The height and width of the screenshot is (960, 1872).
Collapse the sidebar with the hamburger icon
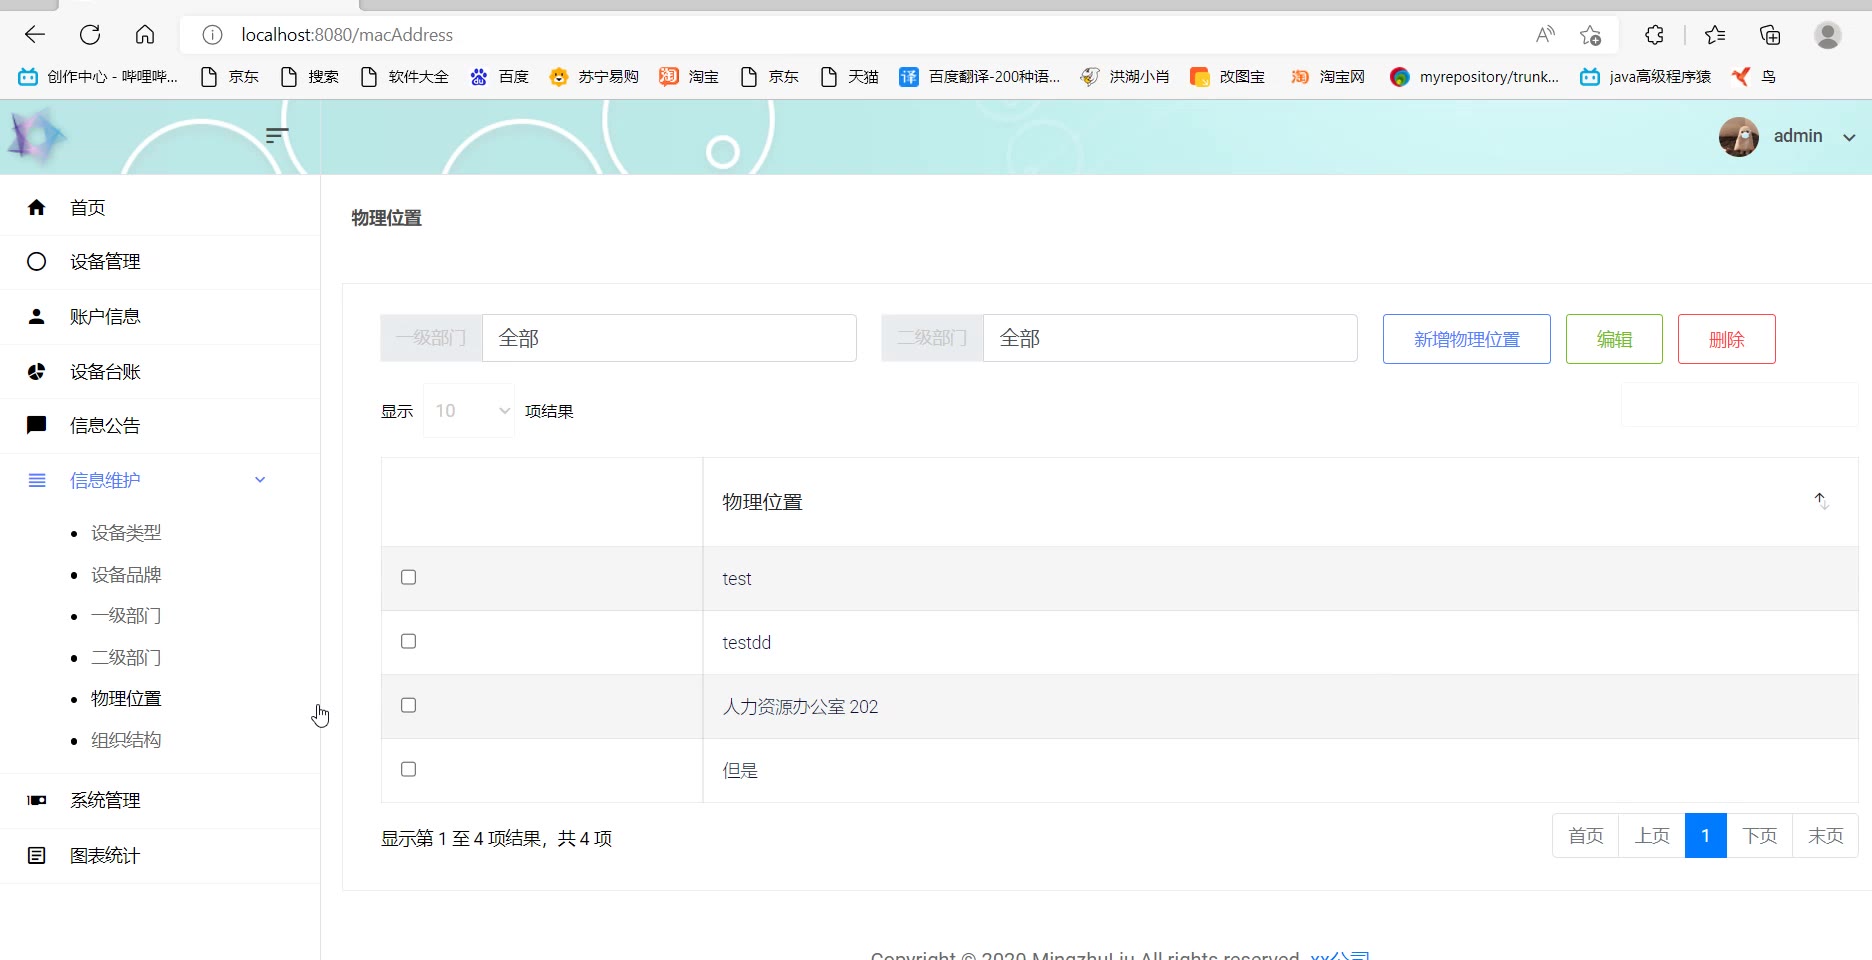pyautogui.click(x=277, y=135)
